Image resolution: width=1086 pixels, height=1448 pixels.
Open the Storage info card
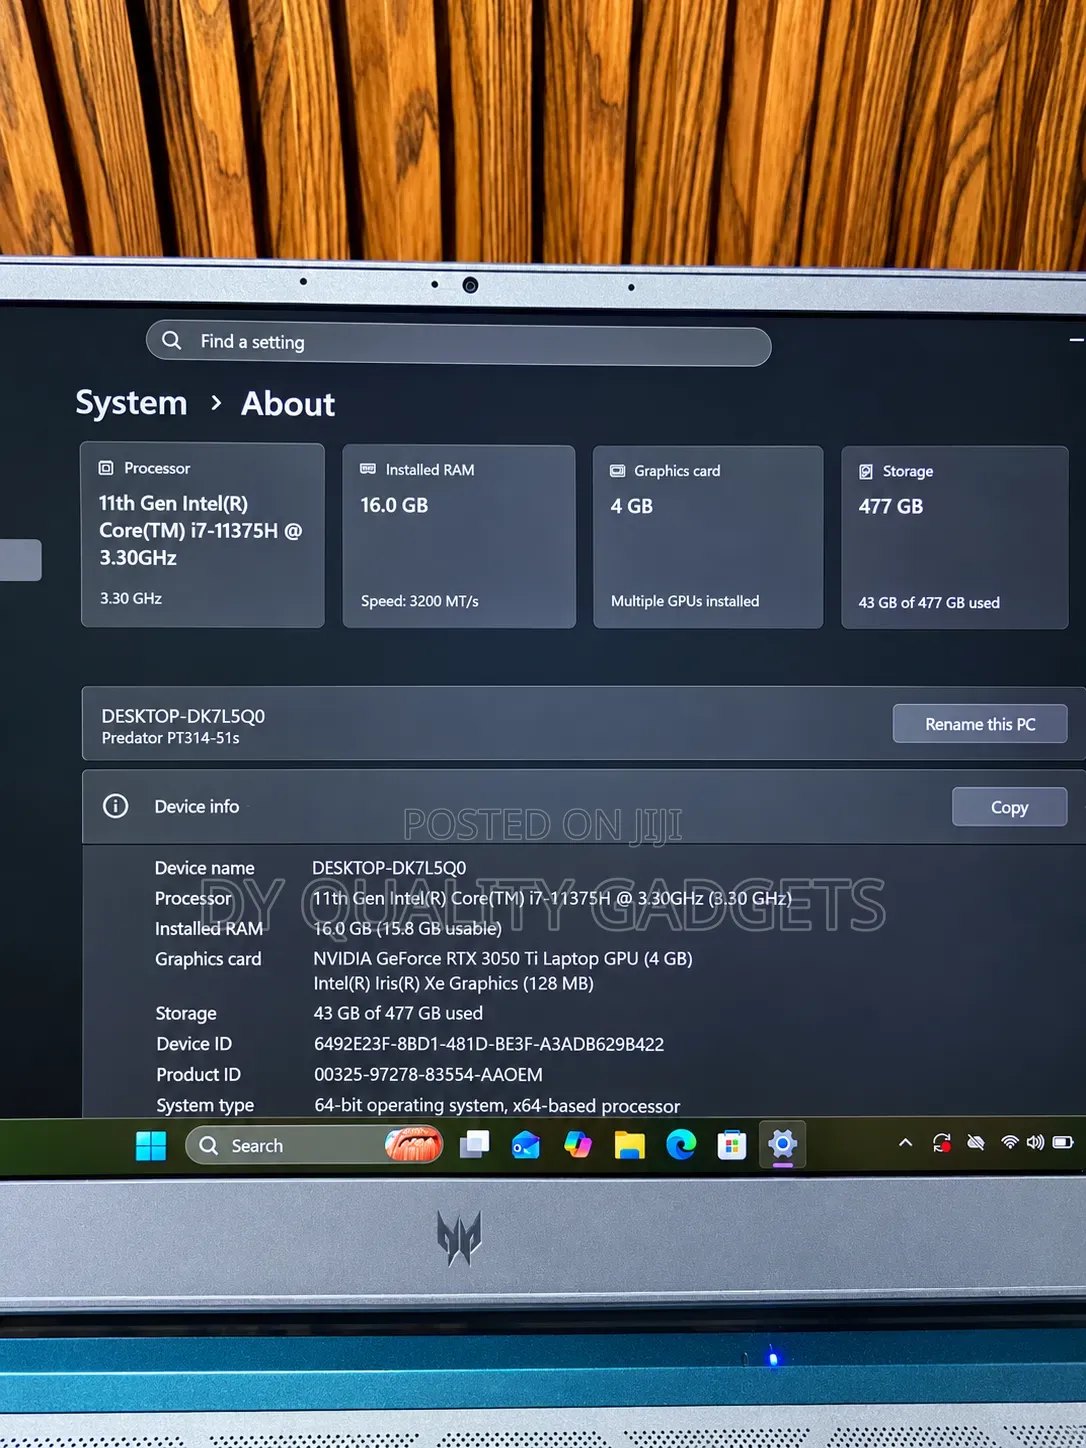click(954, 538)
